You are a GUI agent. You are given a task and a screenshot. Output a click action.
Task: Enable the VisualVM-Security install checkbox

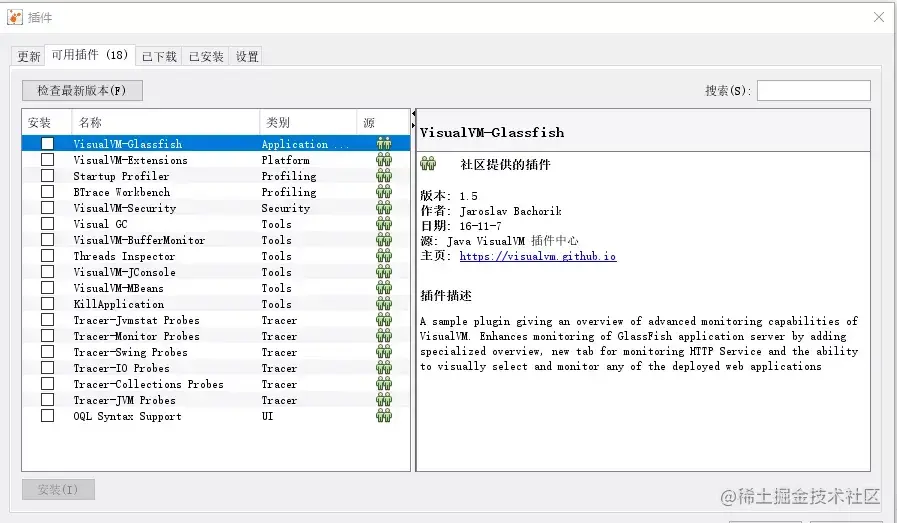[x=47, y=208]
